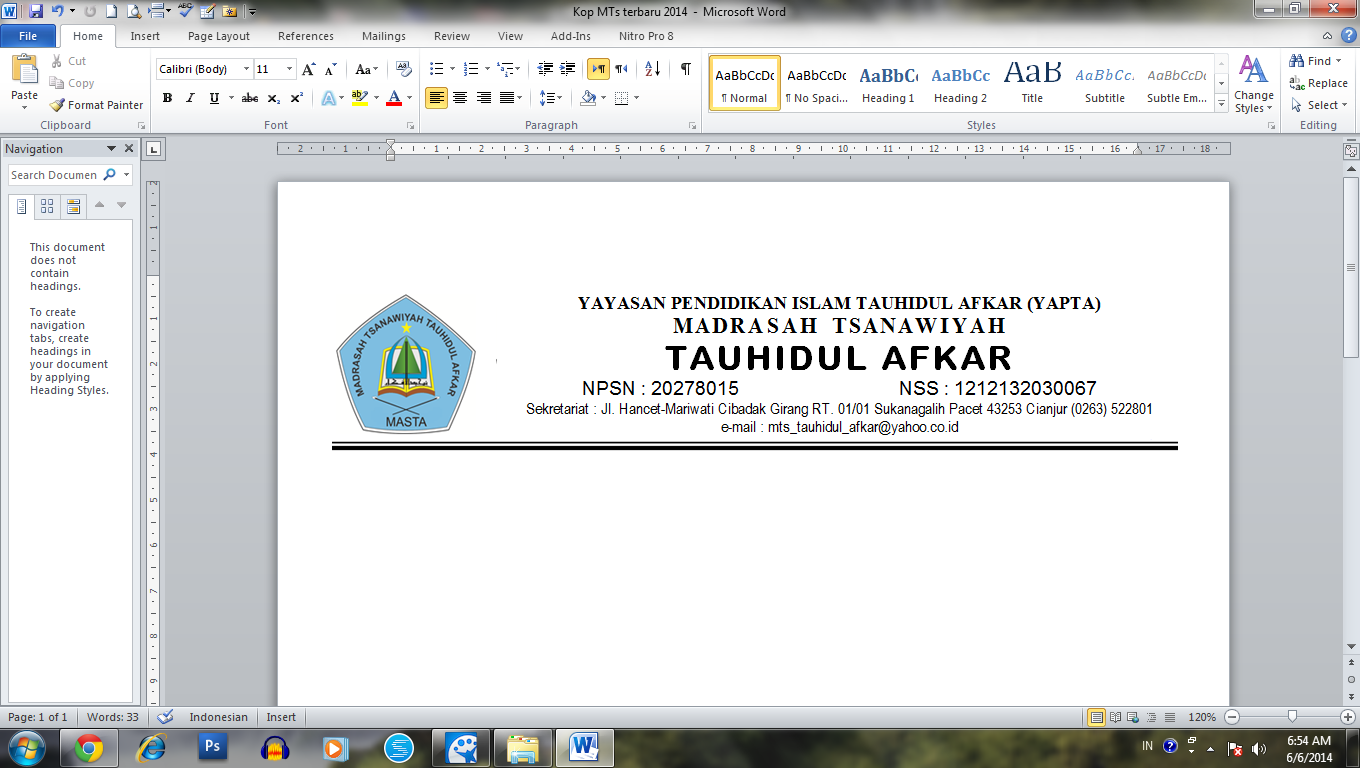Set right-to-left text direction
Screen dimensions: 1360x768
621,69
